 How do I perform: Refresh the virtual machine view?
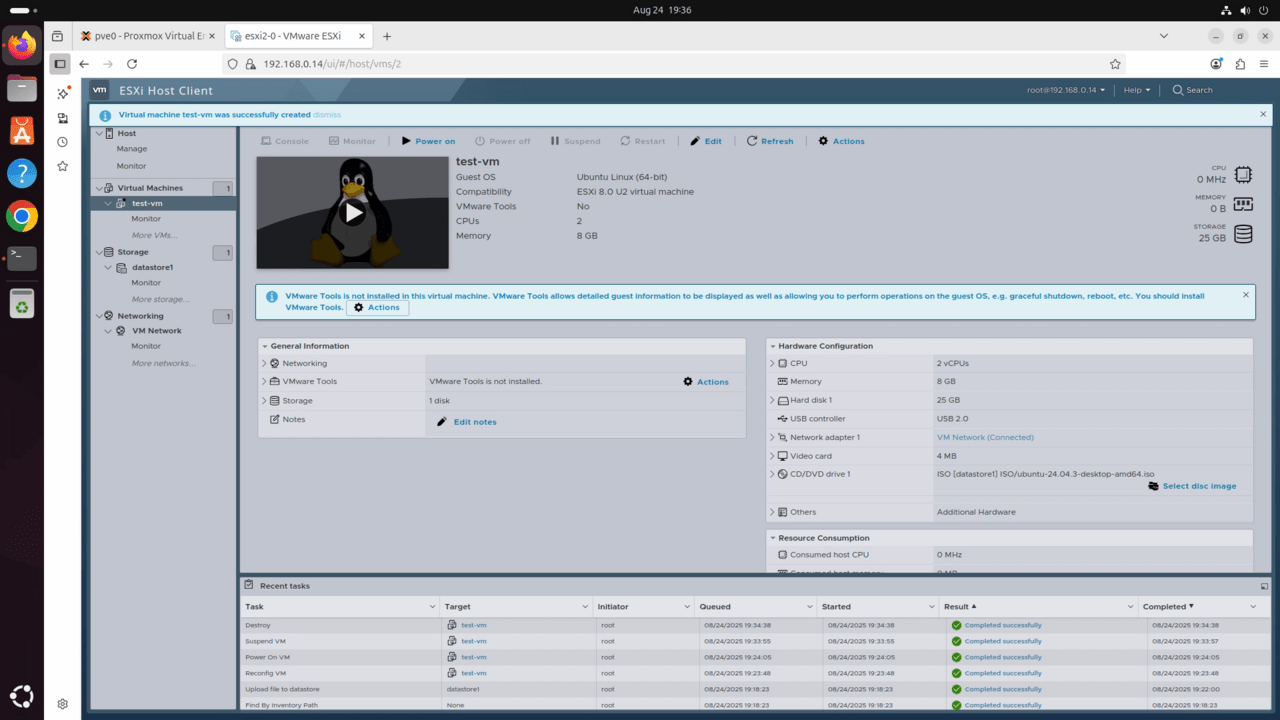tap(770, 141)
